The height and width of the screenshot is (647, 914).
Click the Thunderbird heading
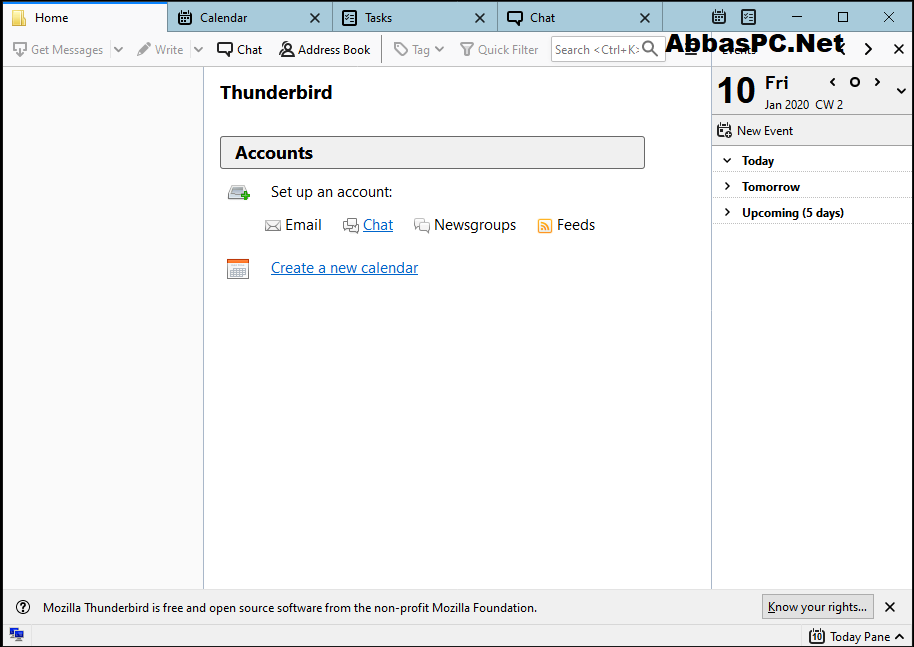[276, 93]
